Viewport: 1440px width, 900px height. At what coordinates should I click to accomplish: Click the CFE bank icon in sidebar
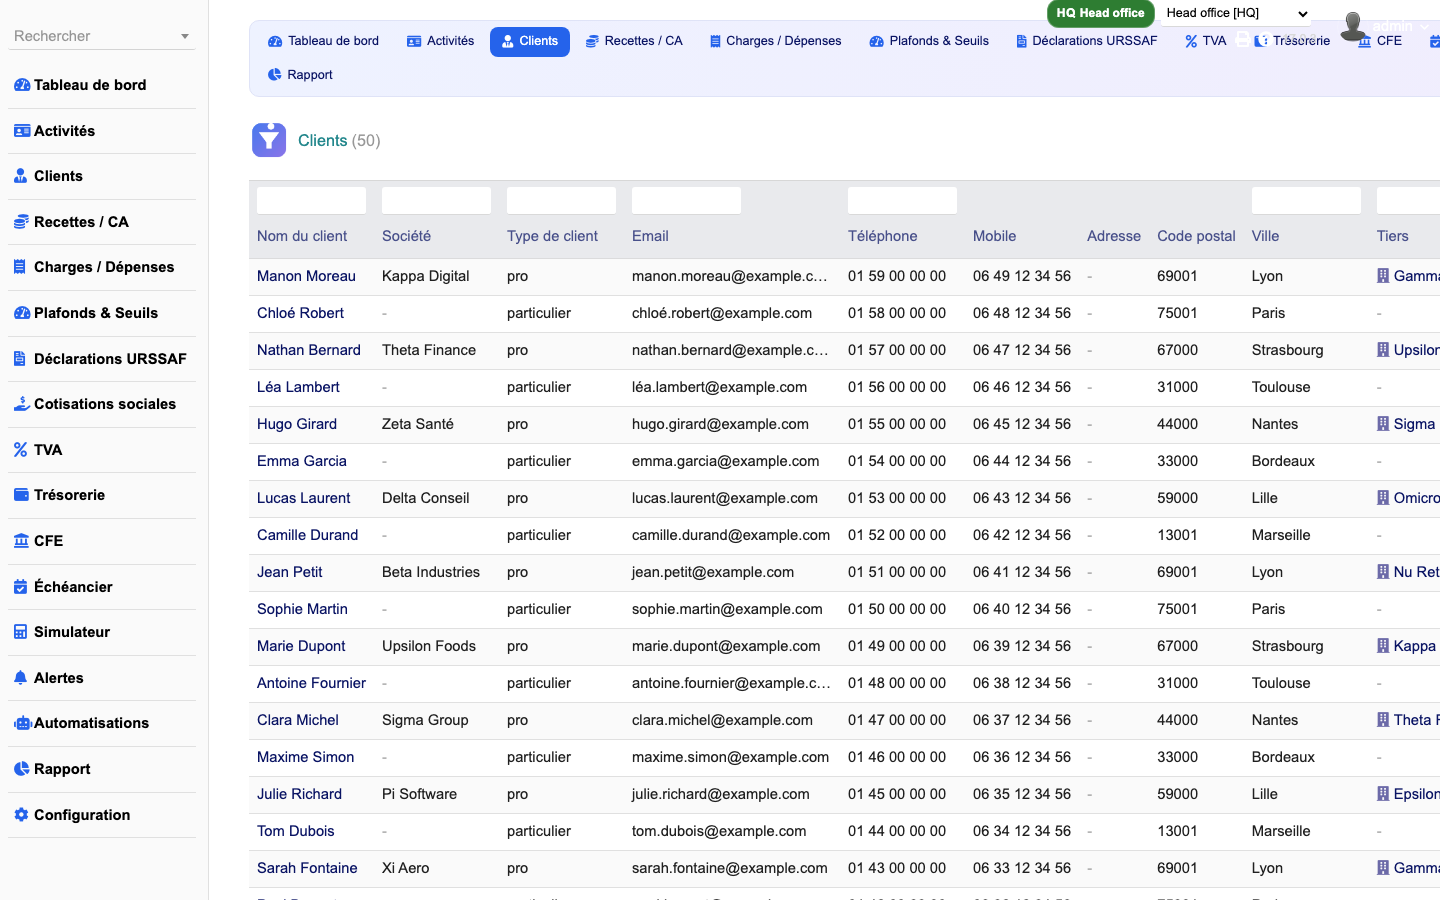point(21,541)
